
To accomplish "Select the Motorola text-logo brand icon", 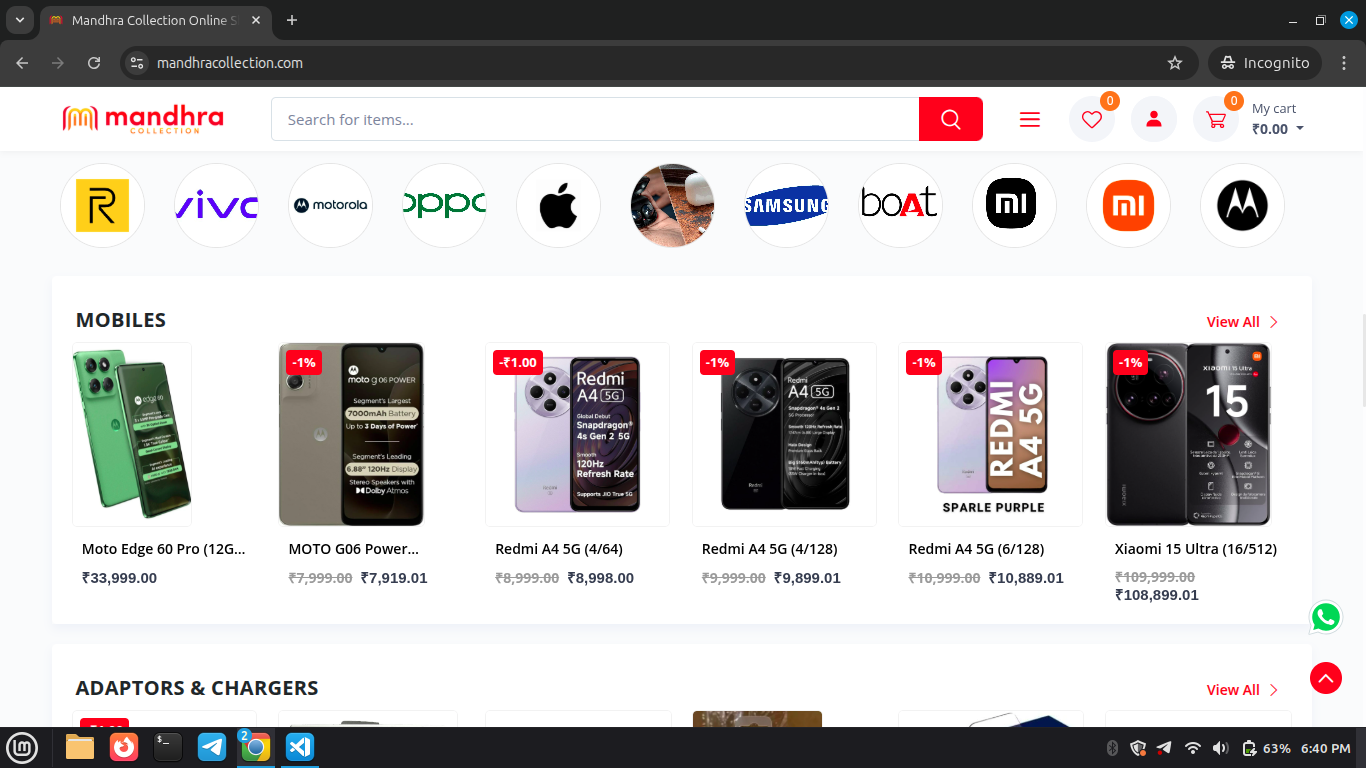I will tap(330, 205).
